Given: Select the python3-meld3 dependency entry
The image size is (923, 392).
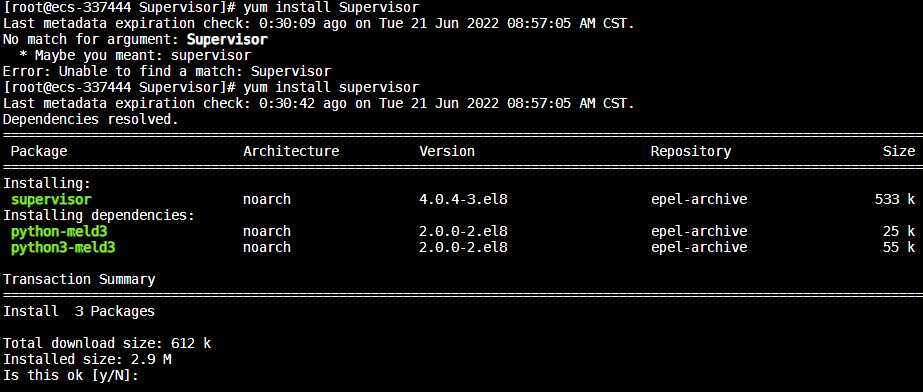Looking at the screenshot, I should pyautogui.click(x=64, y=247).
